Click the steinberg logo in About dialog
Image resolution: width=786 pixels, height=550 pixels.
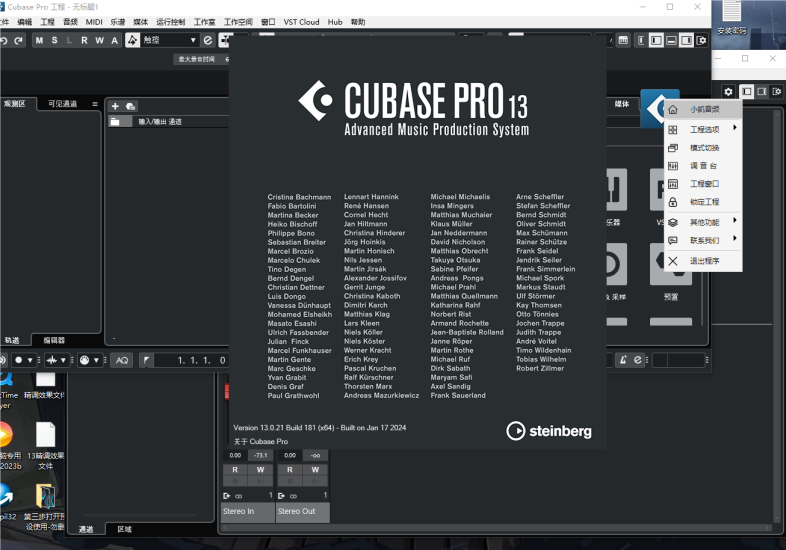[549, 431]
